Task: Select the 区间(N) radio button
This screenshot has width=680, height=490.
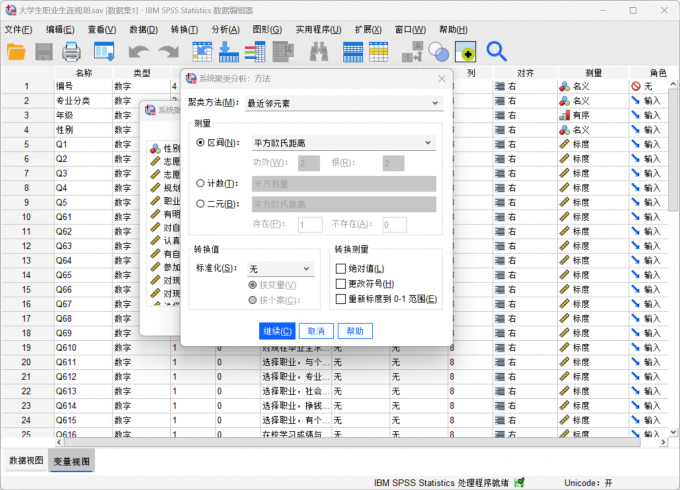Action: point(200,143)
